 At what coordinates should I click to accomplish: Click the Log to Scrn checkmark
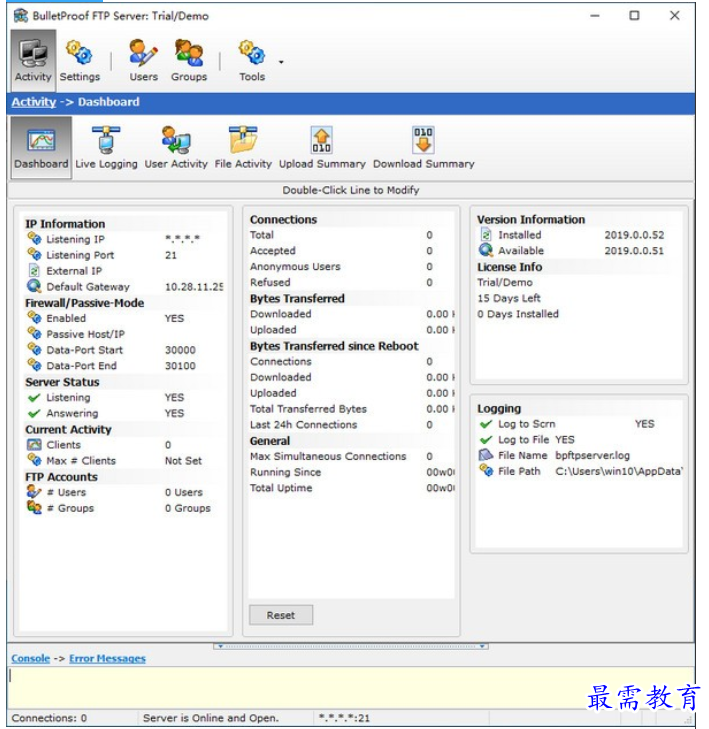(486, 424)
